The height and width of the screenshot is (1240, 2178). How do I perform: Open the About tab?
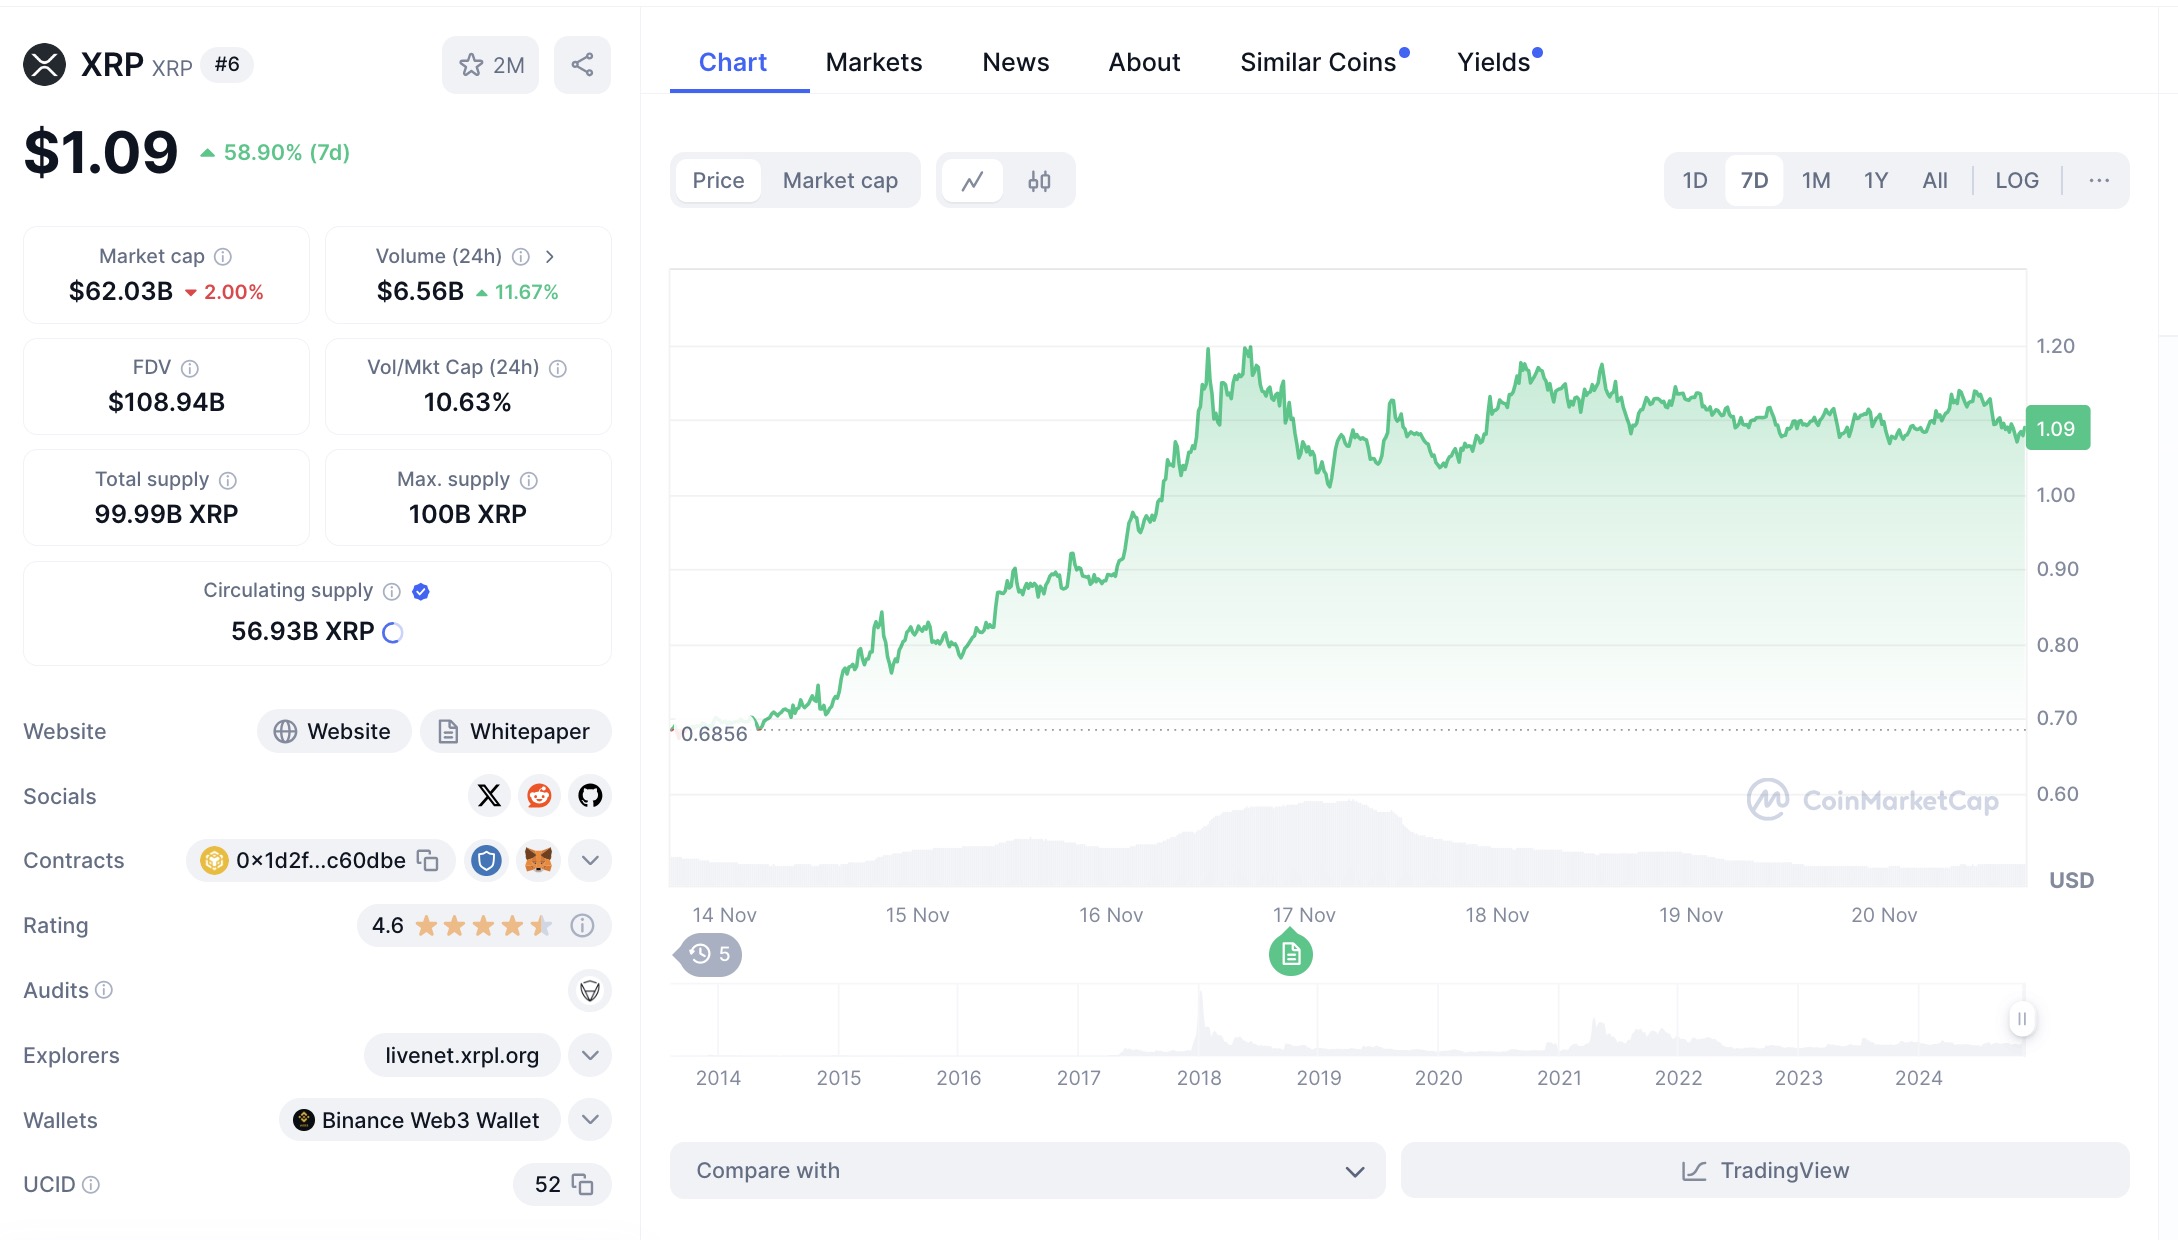click(1144, 63)
